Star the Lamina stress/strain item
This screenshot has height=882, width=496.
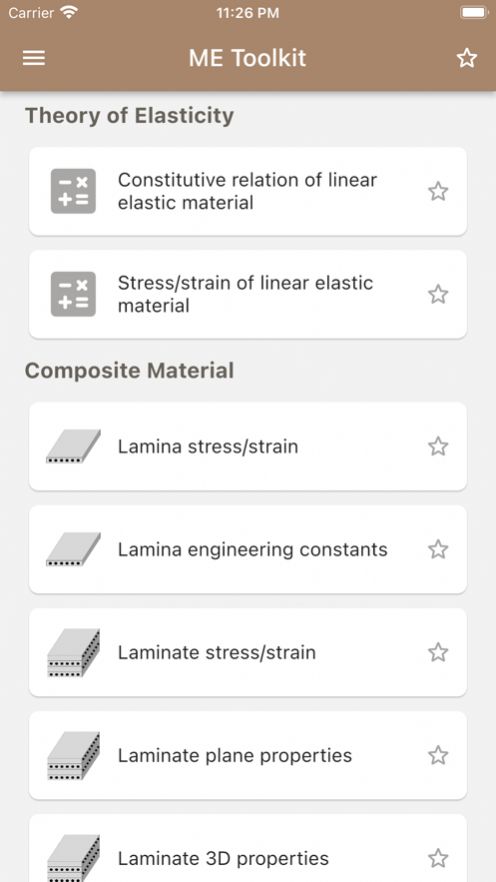(x=438, y=447)
